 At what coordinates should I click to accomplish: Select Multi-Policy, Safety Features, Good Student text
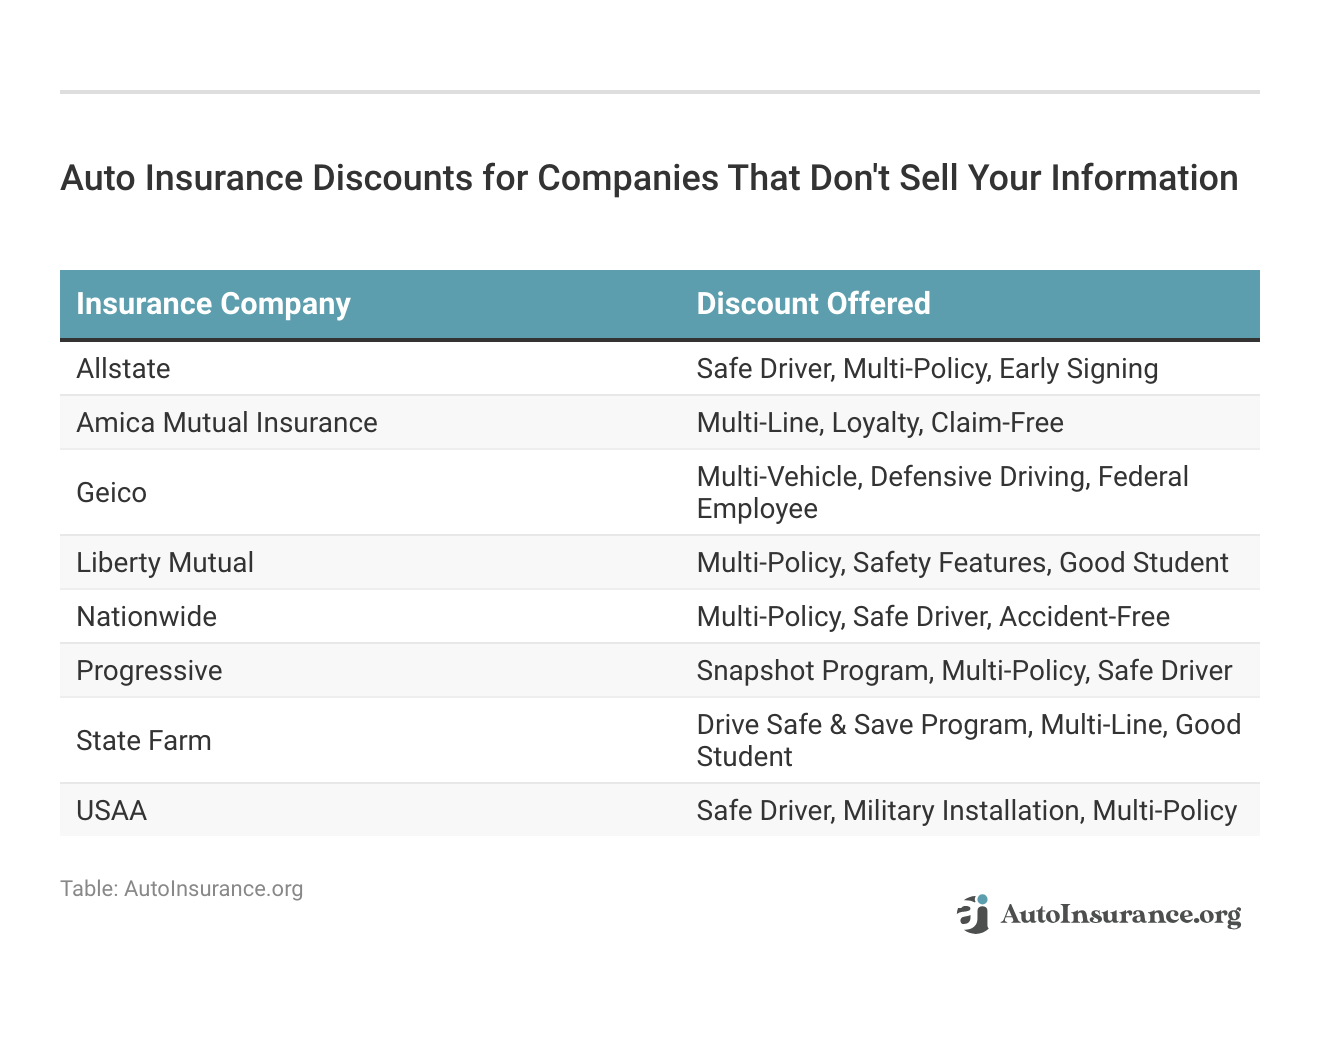point(962,563)
